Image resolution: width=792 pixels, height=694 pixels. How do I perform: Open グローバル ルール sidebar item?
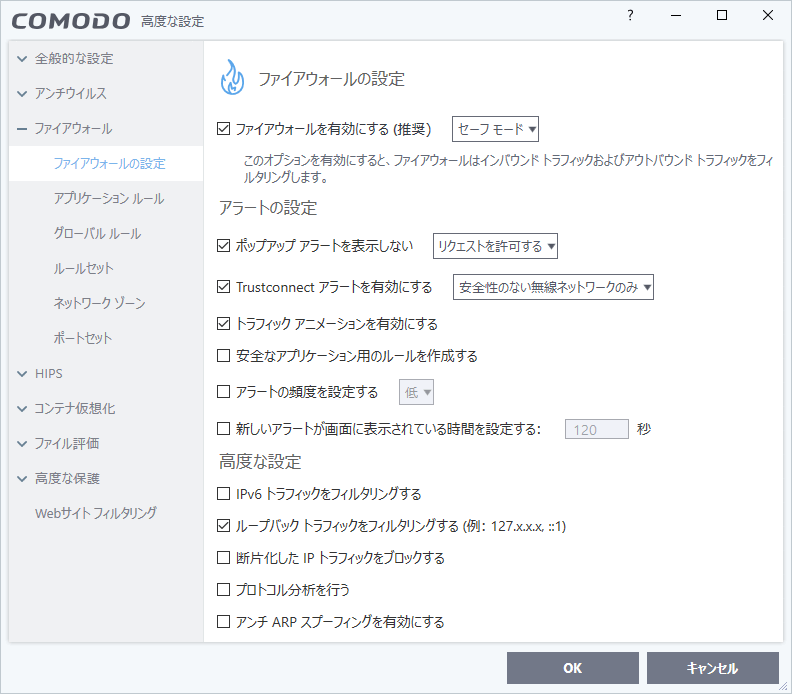point(97,234)
